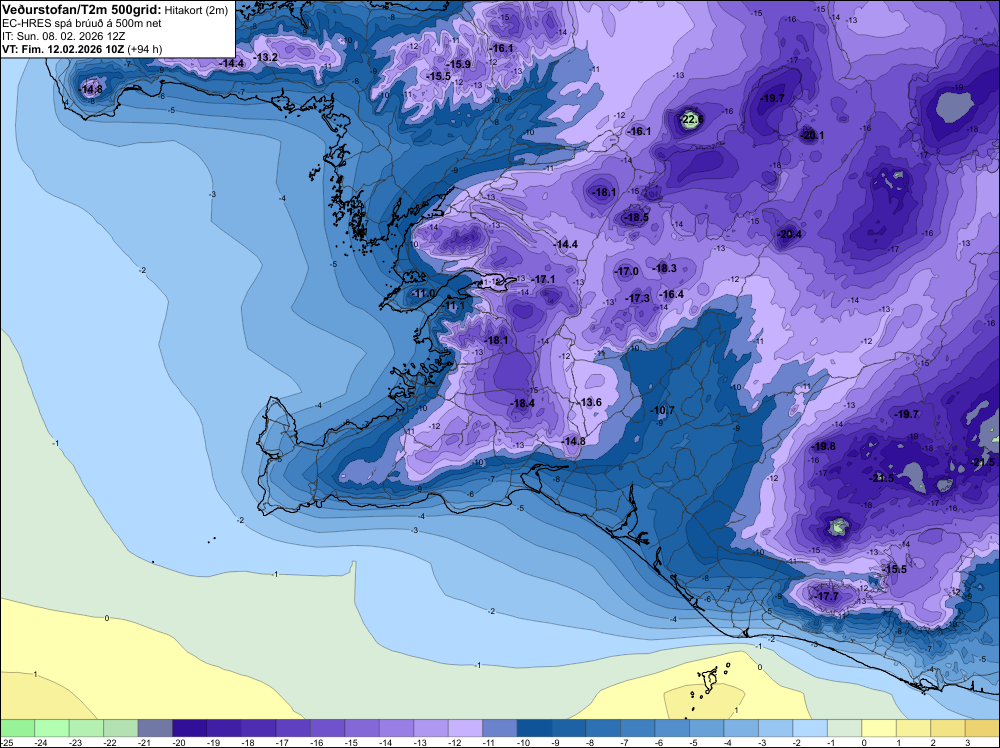Screen dimensions: 1000x748
Task: Click the temperature label -19.8
Action: click(823, 446)
